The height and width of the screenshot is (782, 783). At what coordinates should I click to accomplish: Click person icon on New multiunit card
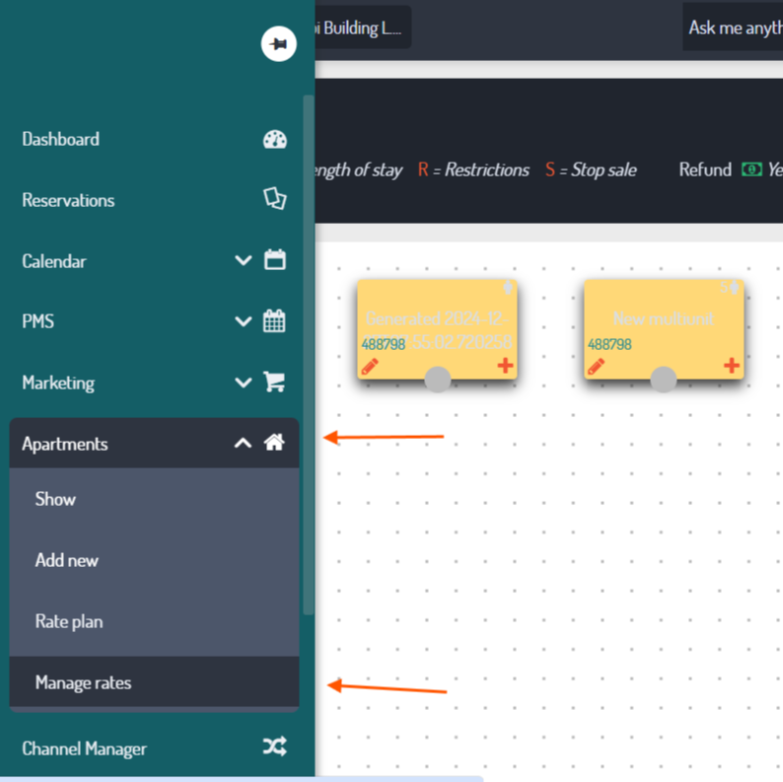coord(734,287)
